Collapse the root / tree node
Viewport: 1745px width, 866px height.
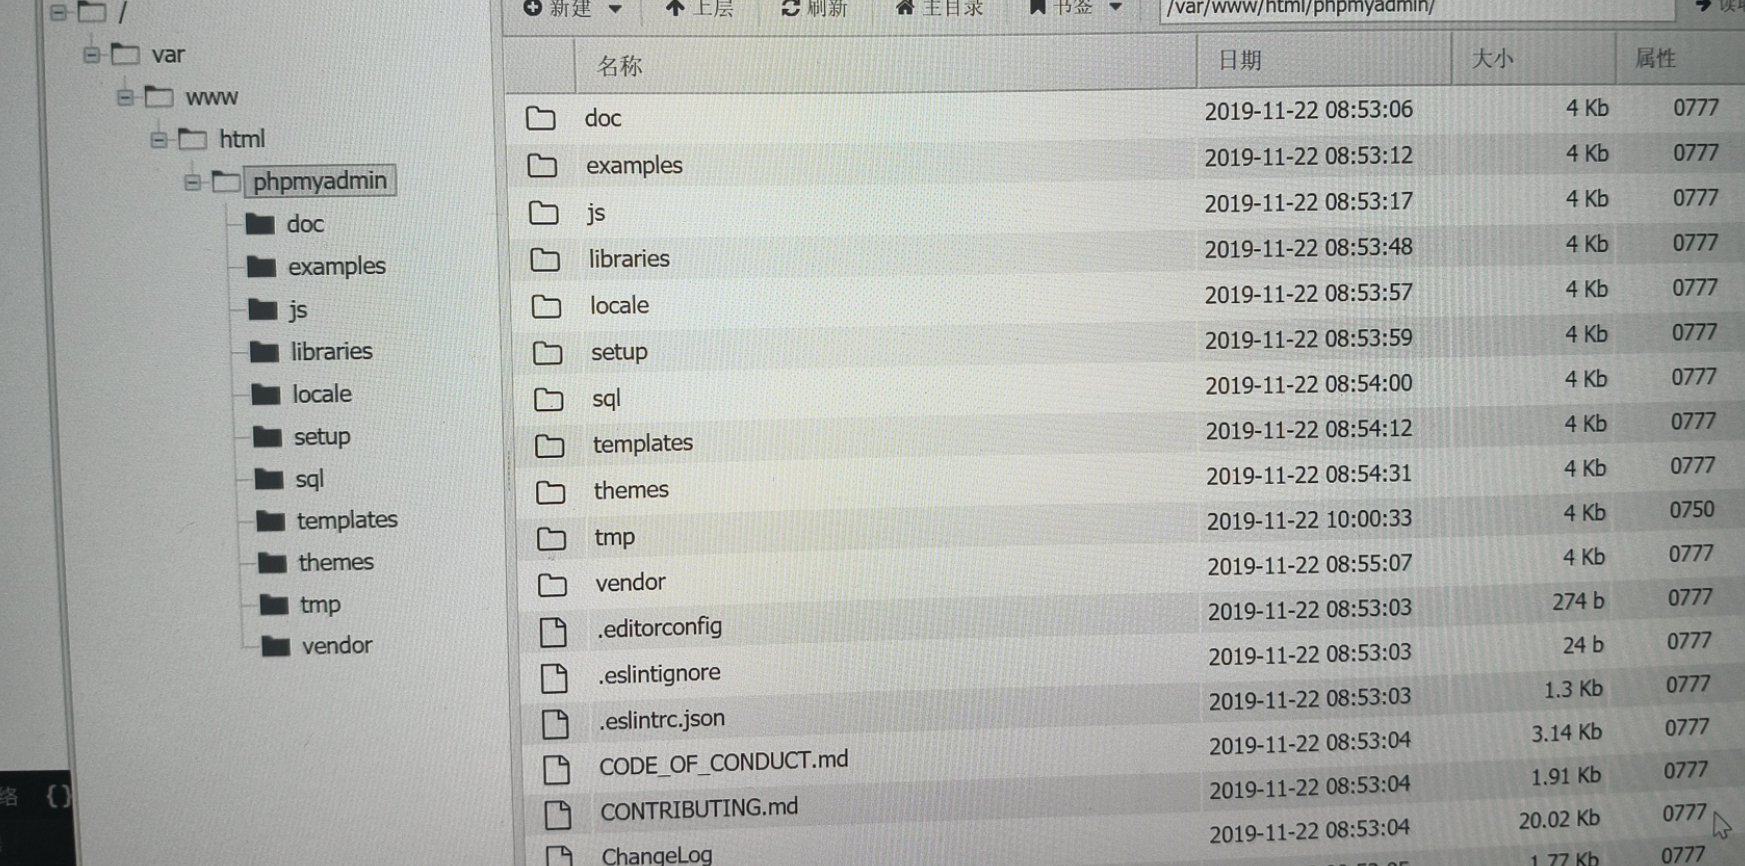(x=58, y=12)
